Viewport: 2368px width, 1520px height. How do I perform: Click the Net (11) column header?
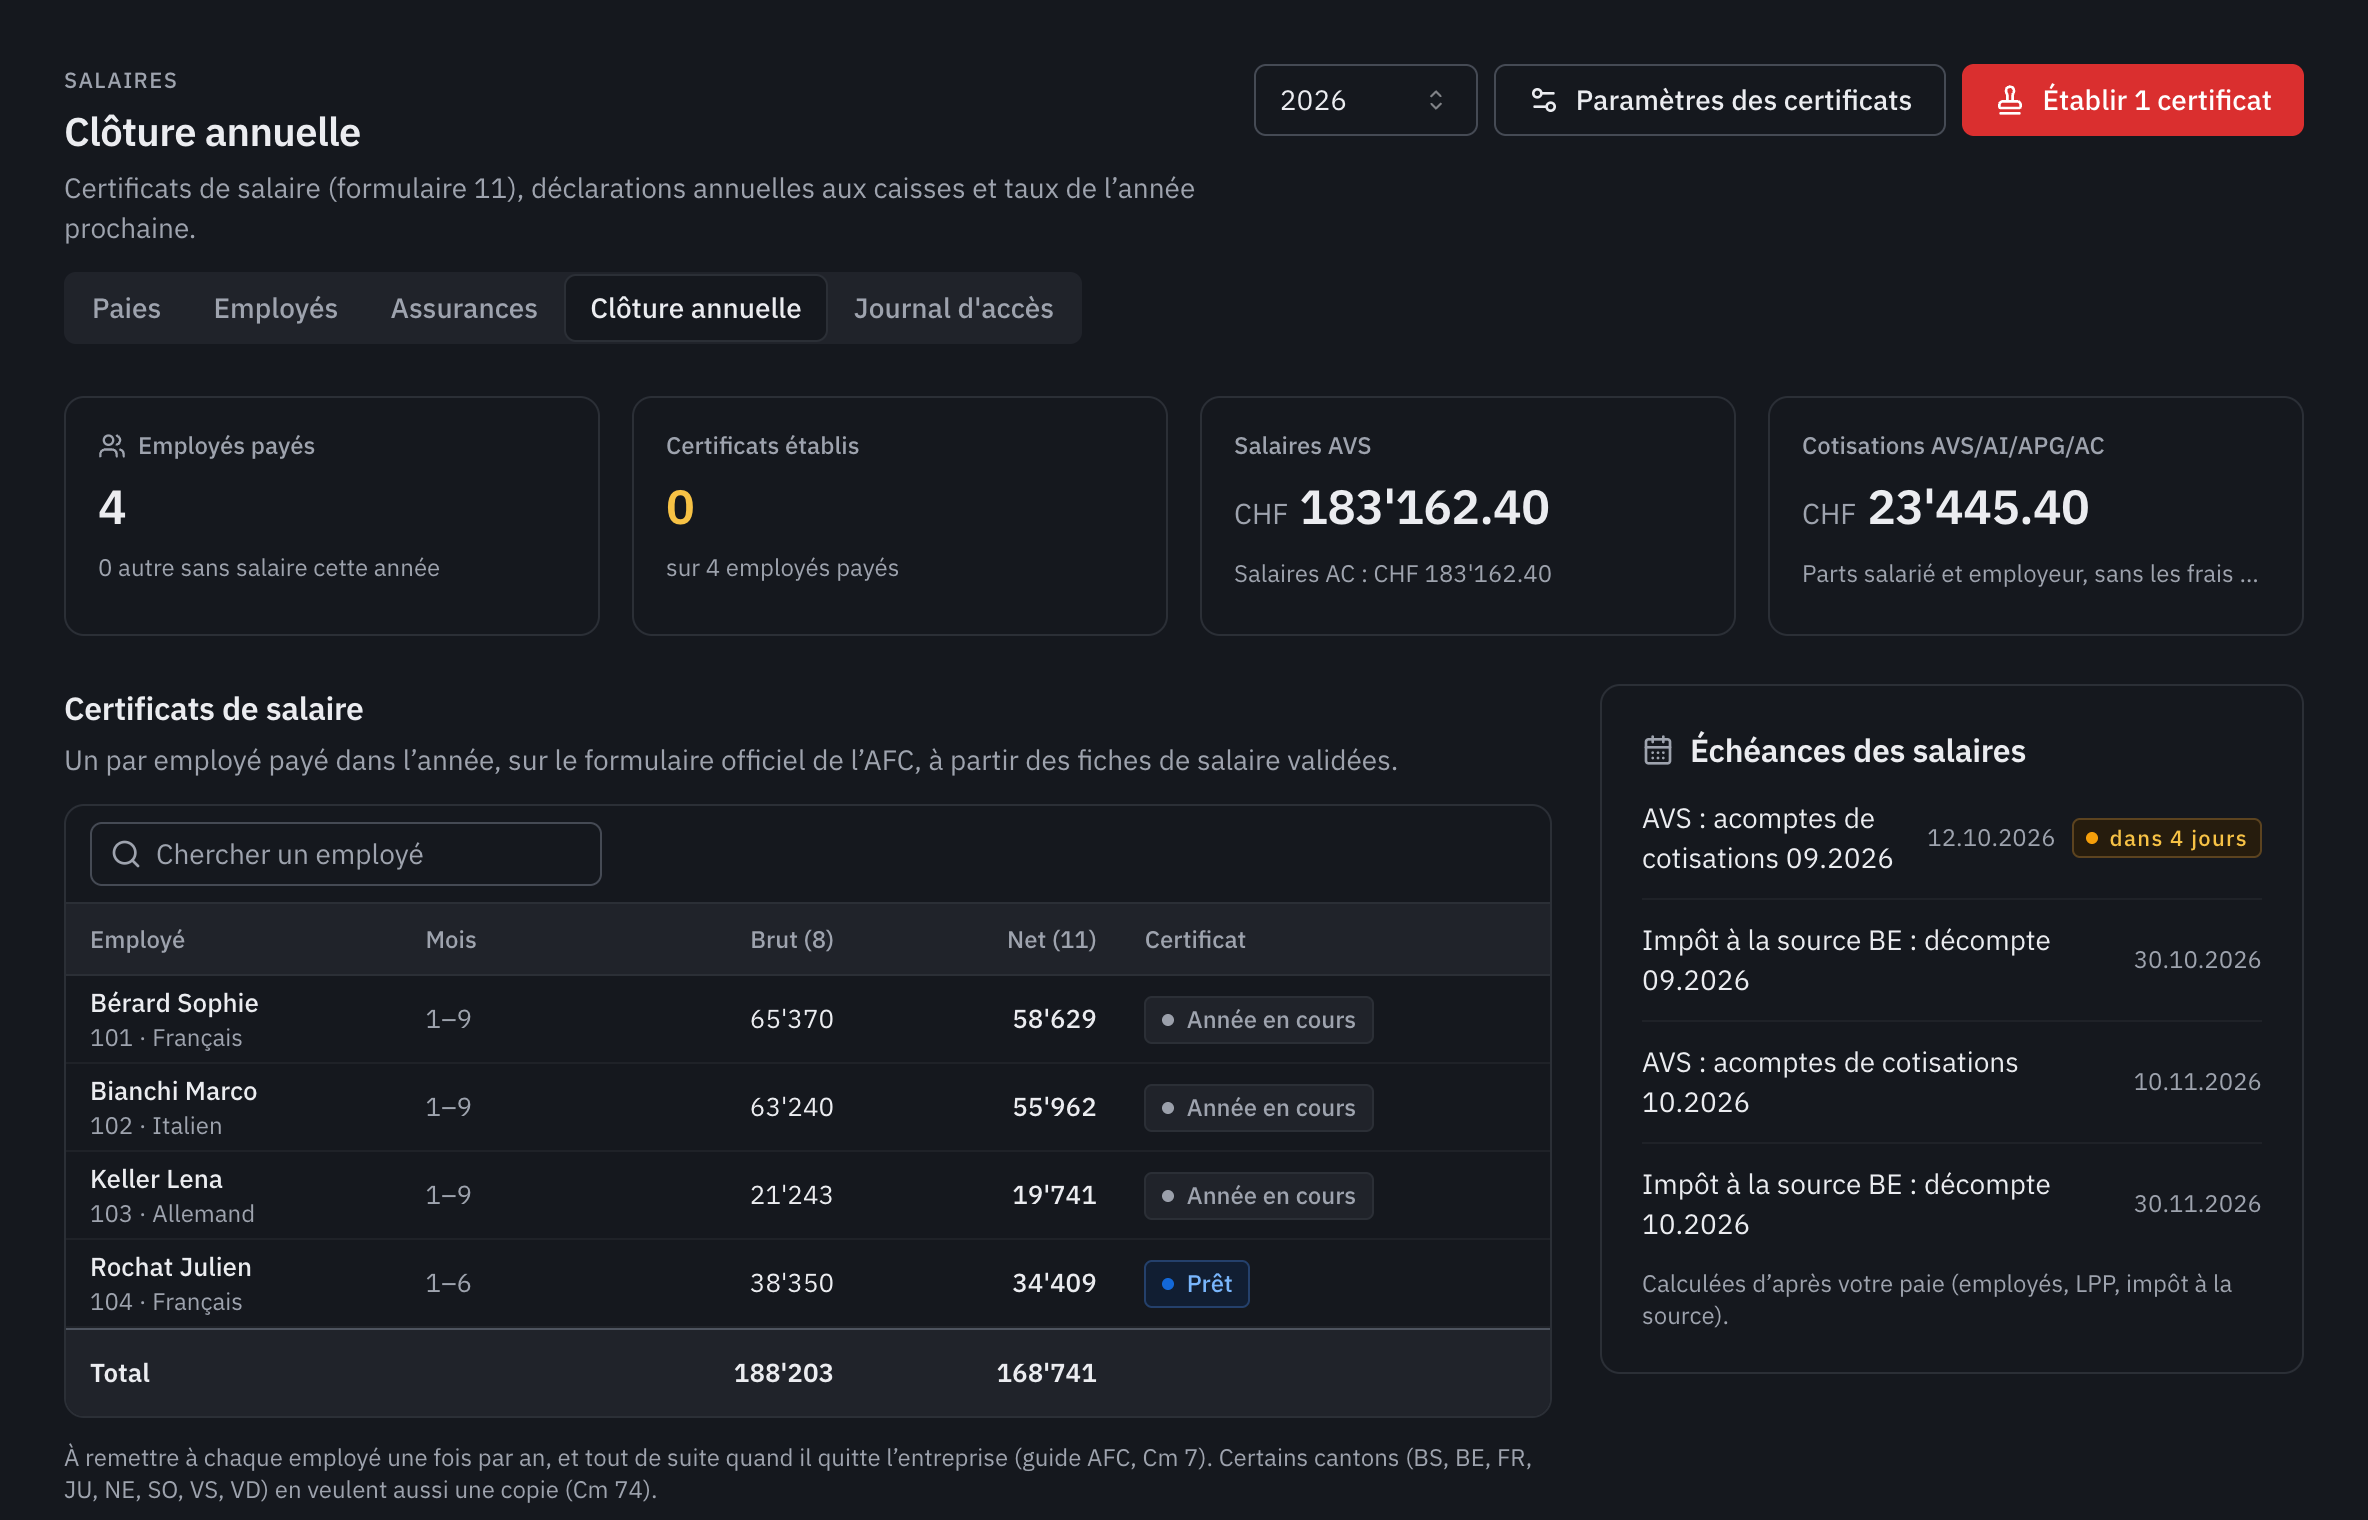click(1051, 940)
